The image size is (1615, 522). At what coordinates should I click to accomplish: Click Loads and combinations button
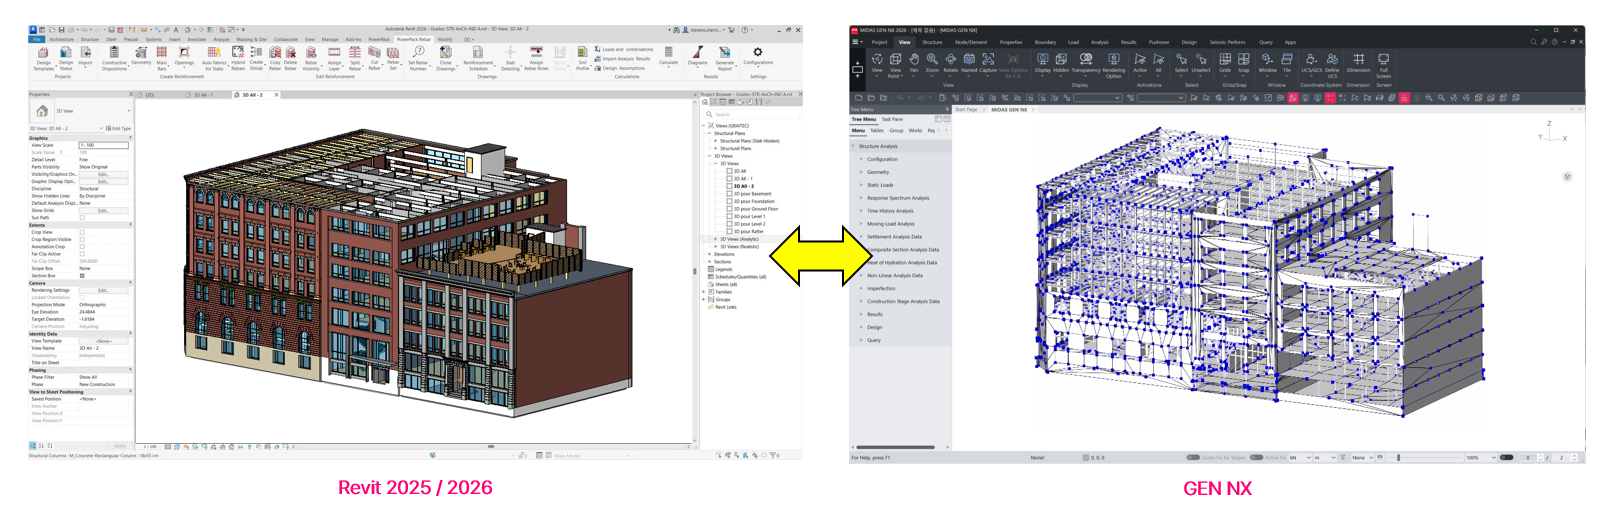coord(624,49)
